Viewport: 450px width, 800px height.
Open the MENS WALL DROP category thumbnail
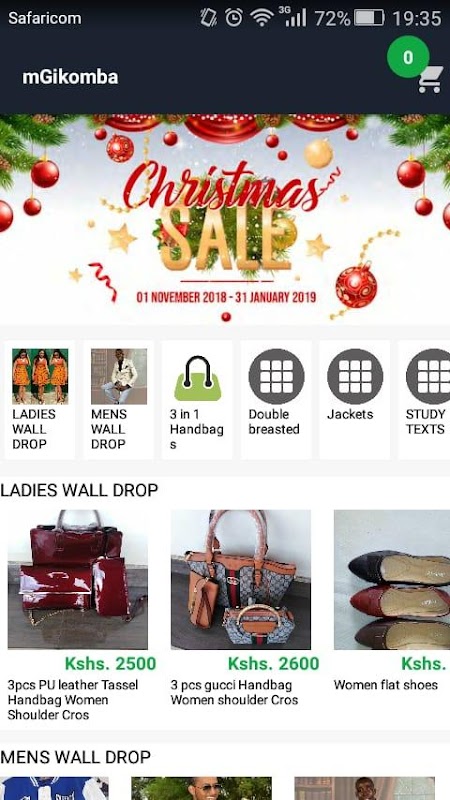pos(119,377)
